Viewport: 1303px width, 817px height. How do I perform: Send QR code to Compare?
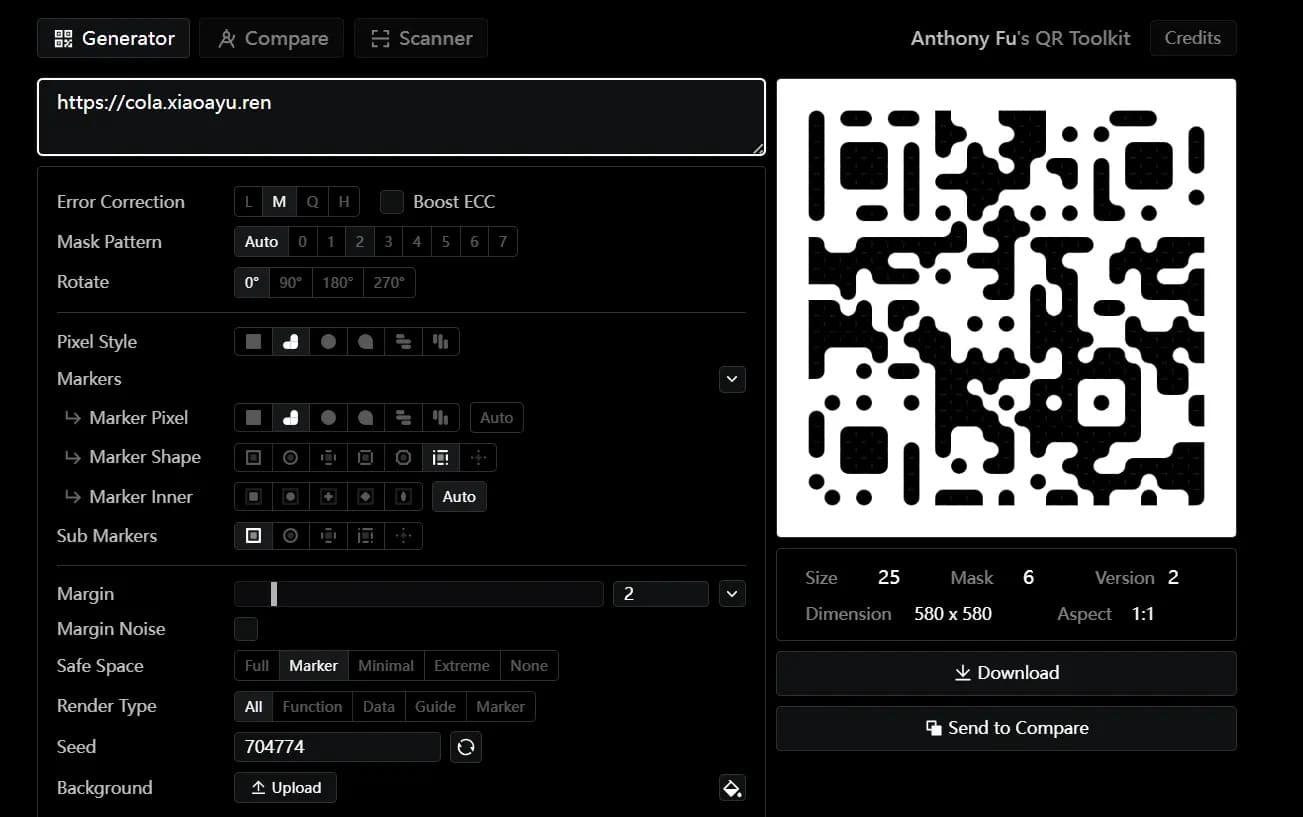coord(1006,728)
